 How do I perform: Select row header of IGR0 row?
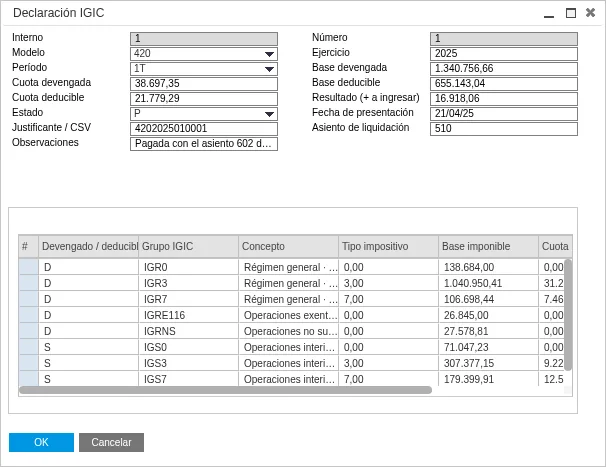[29, 267]
